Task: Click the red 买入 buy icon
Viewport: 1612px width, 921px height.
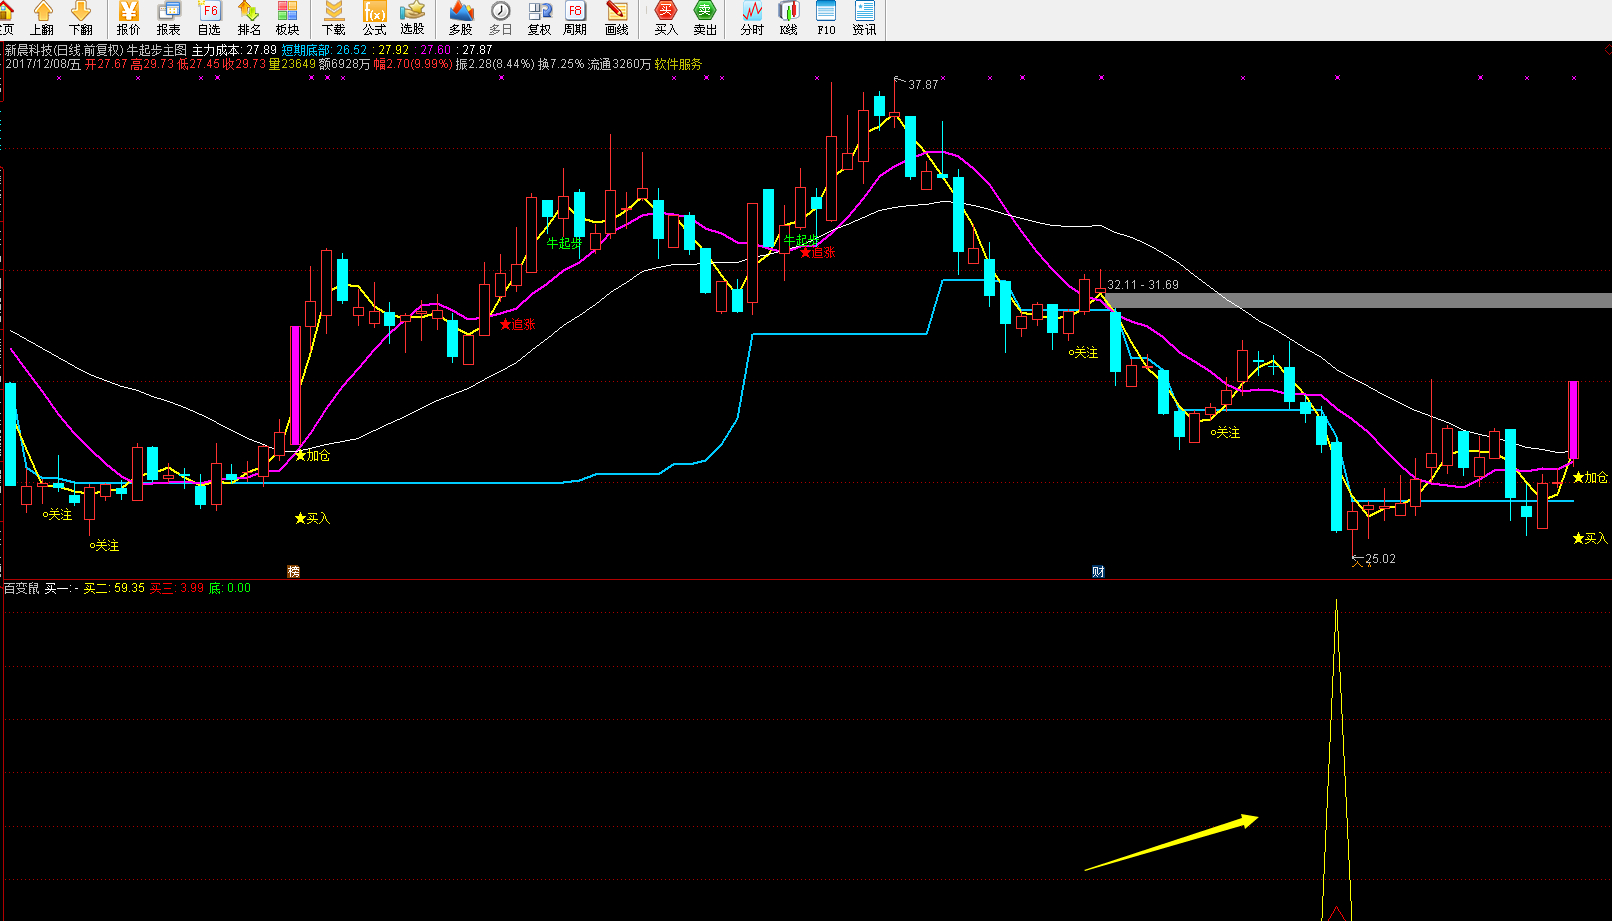Action: coord(666,19)
